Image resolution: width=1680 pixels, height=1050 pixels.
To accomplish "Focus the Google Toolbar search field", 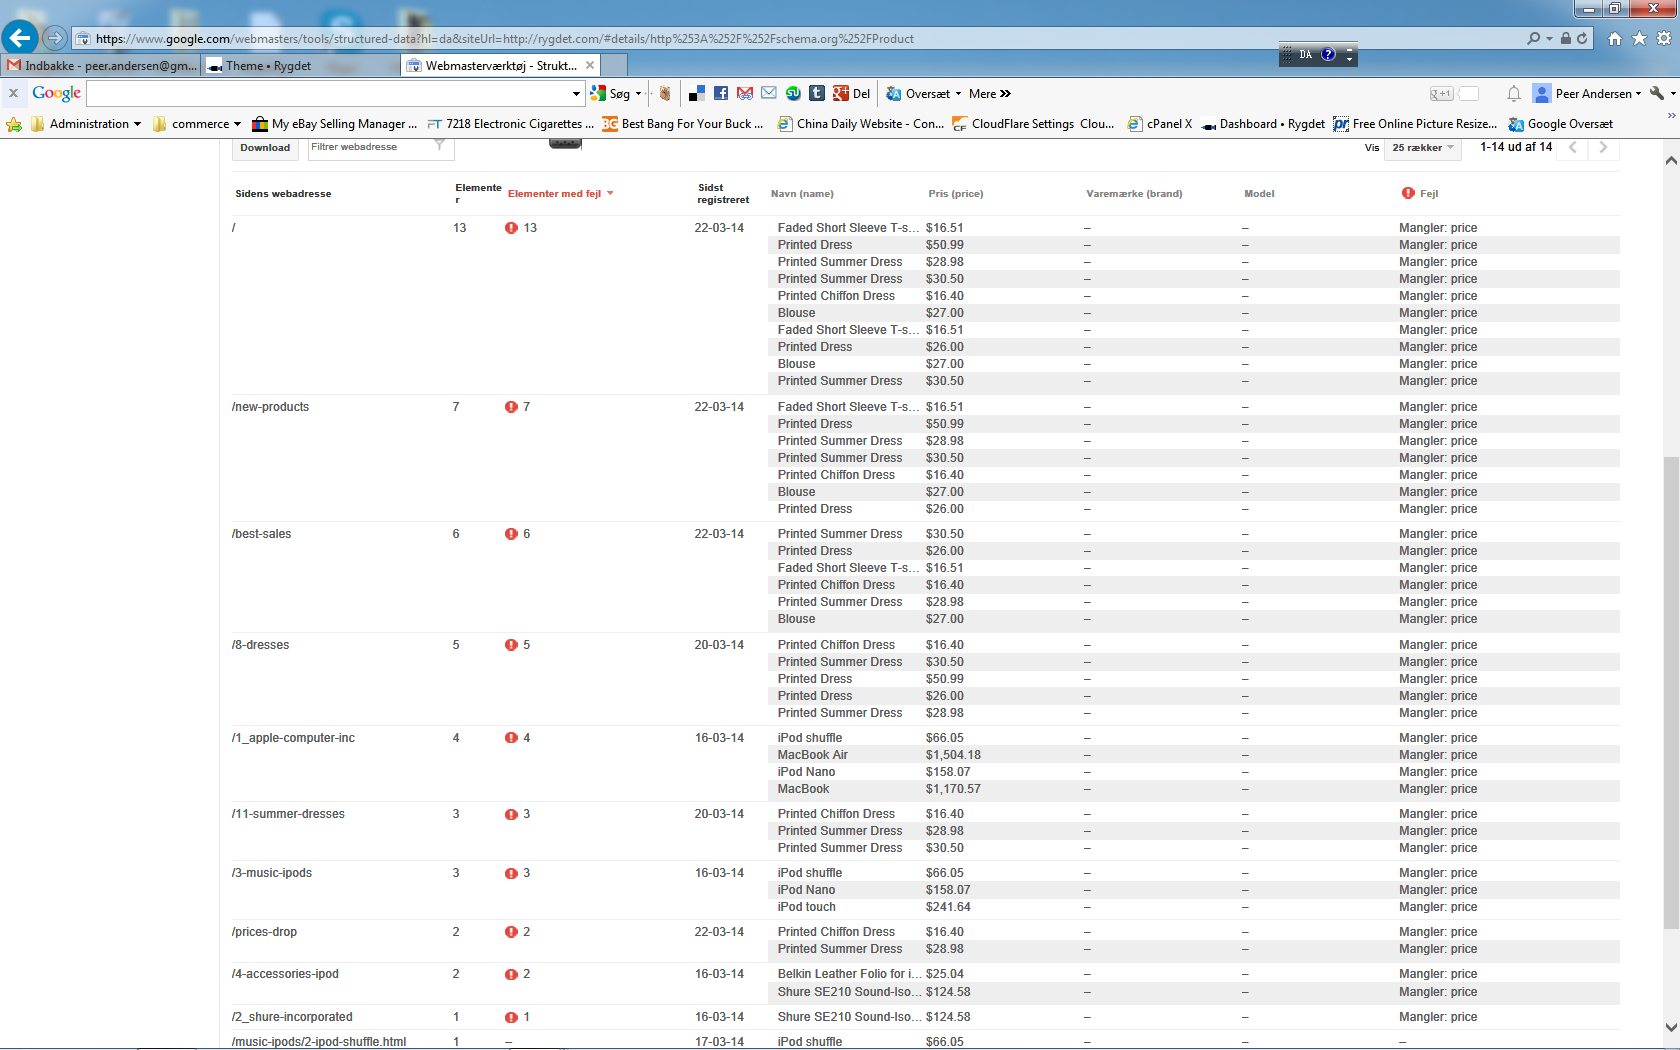I will click(x=328, y=93).
